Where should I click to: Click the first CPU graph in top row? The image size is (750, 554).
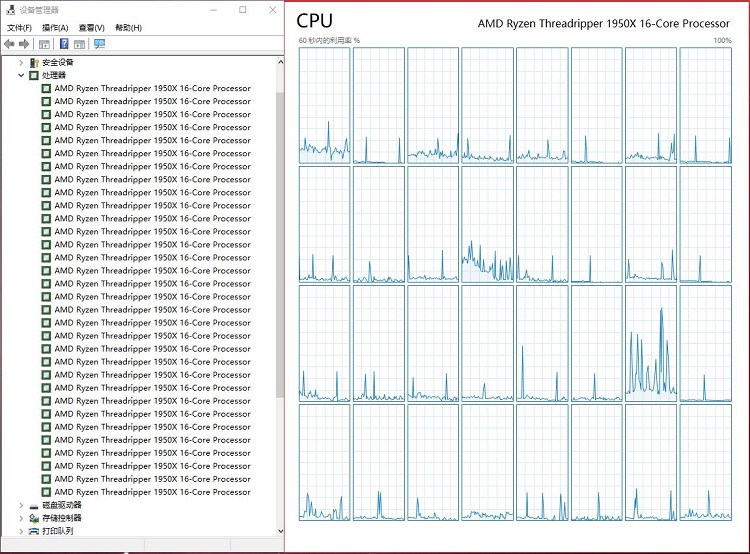tap(324, 106)
